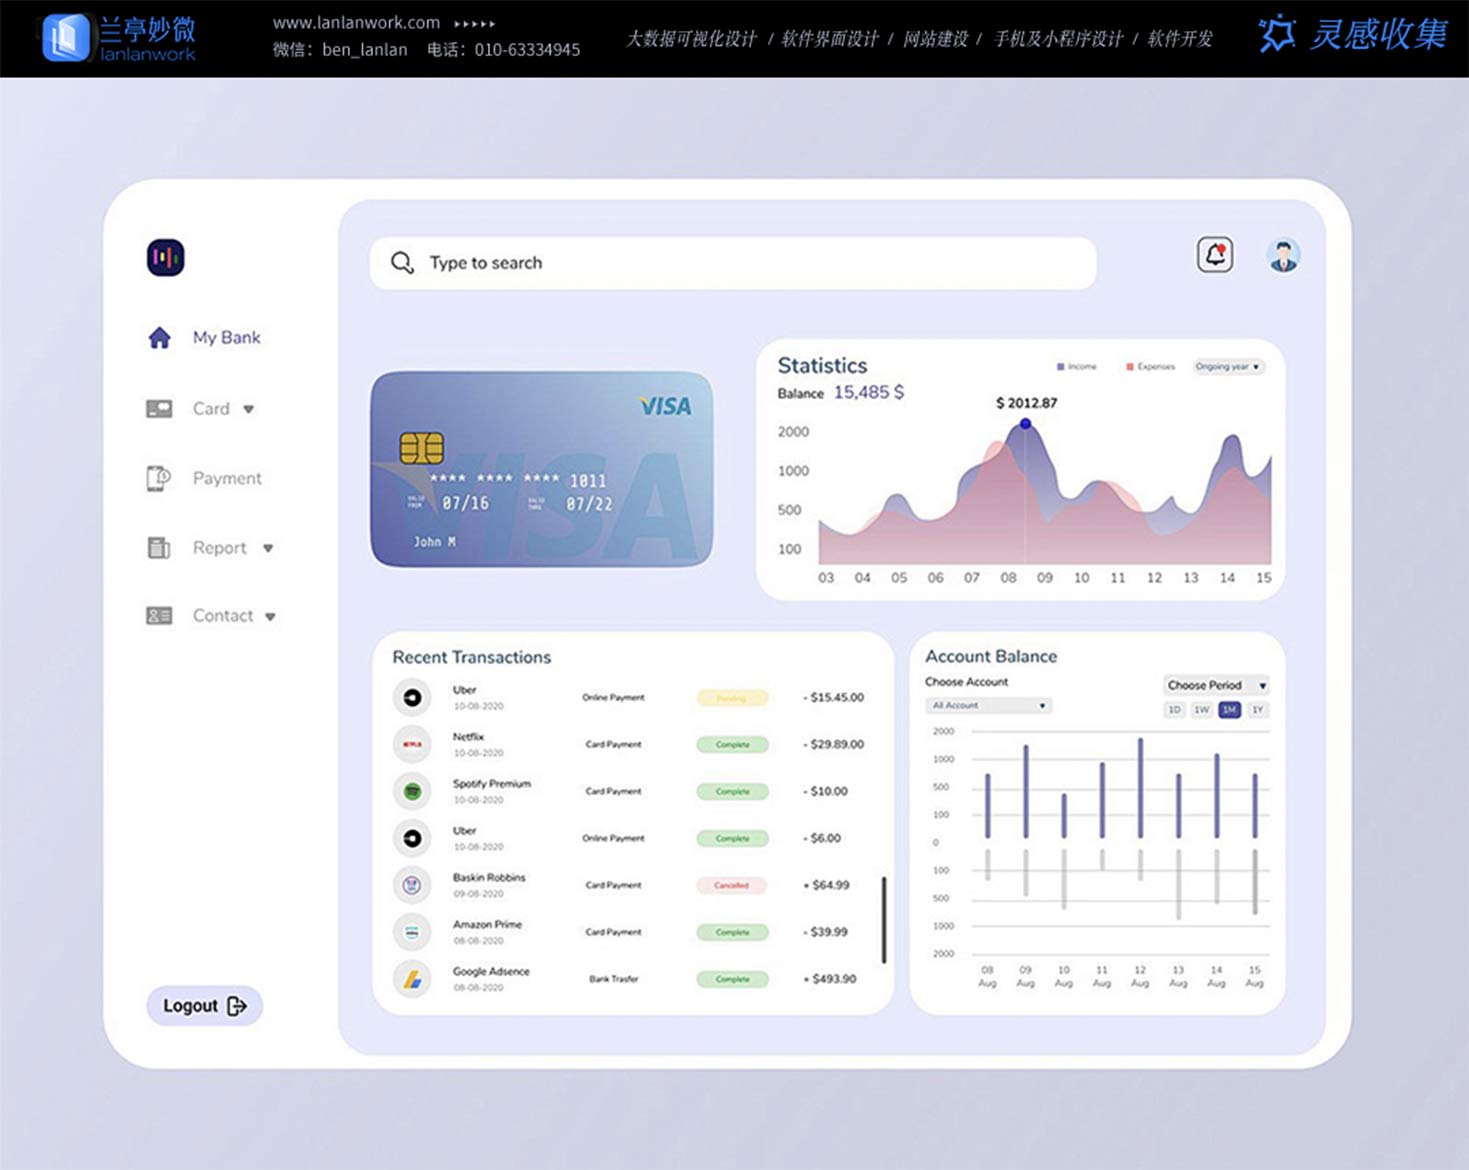Screen dimensions: 1469x1170
Task: Select the 1D period option
Action: tap(1174, 710)
